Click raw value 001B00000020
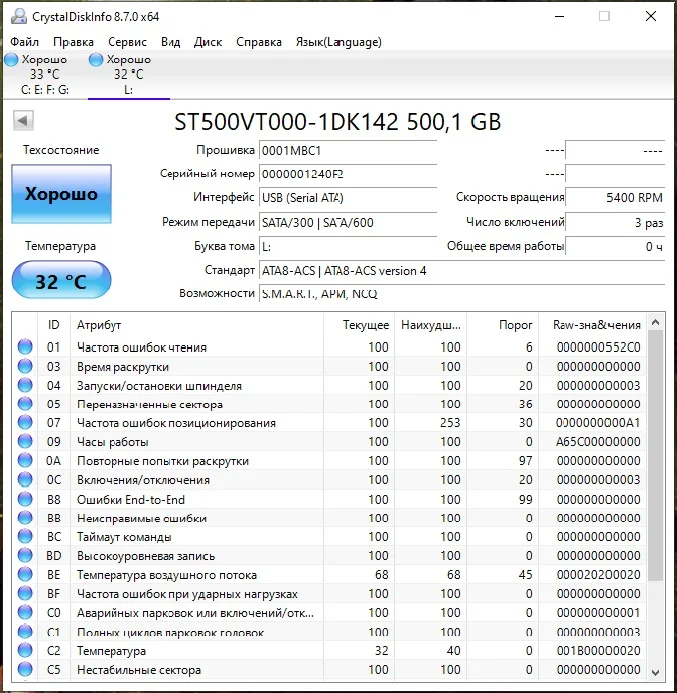Image resolution: width=677 pixels, height=693 pixels. (598, 651)
